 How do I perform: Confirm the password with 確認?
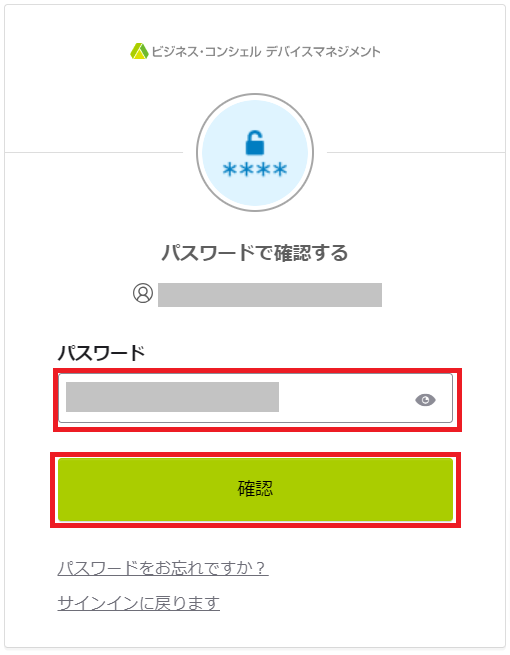click(x=255, y=490)
